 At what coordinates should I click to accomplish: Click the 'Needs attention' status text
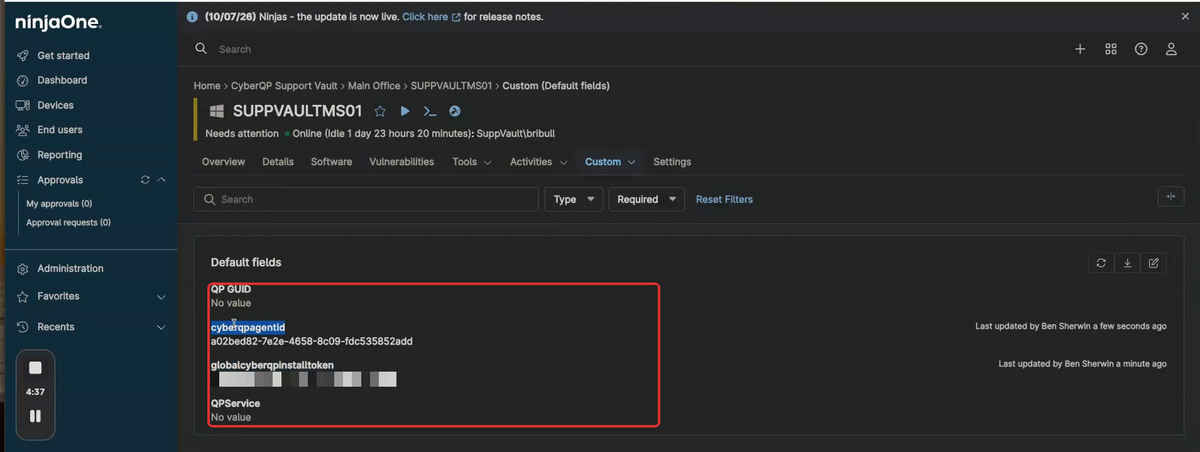[x=242, y=133]
